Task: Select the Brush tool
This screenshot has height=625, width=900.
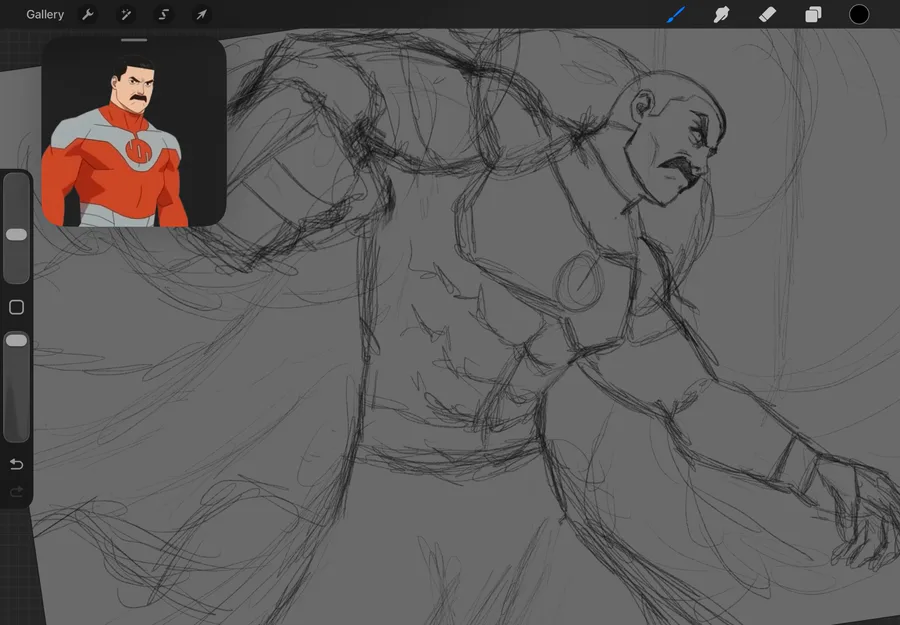Action: coord(676,14)
